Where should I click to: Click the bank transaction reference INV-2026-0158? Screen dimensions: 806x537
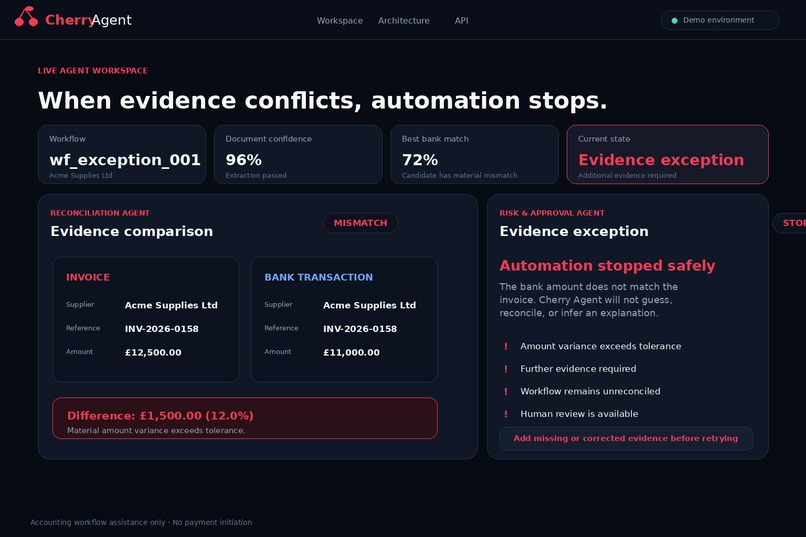pos(360,329)
